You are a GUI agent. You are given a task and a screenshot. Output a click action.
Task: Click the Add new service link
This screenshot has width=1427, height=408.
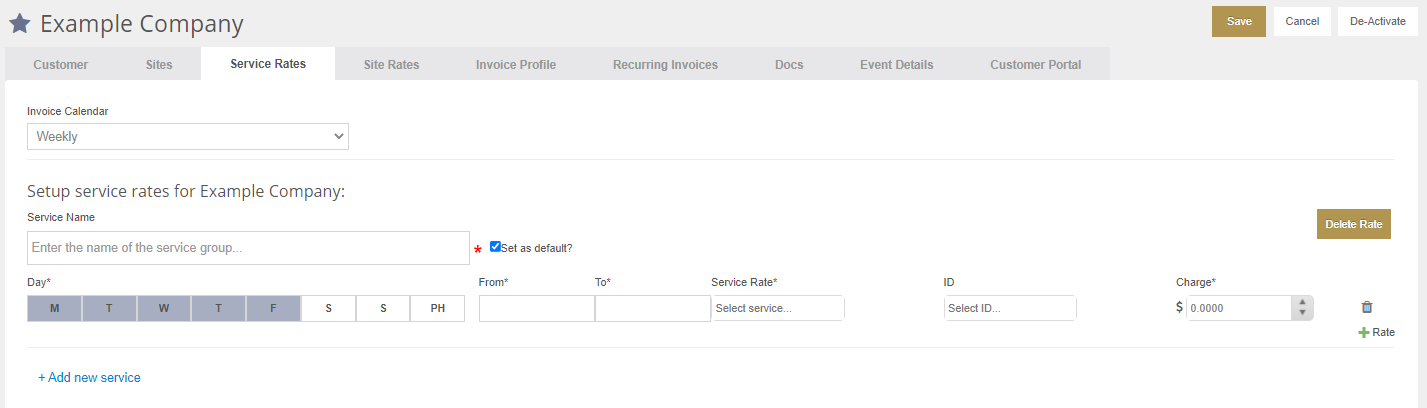[89, 377]
